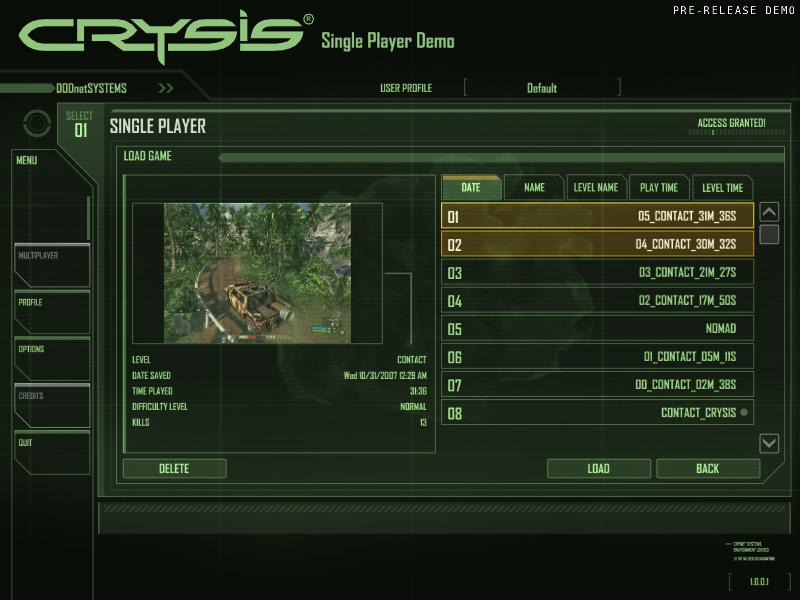Open the CREDITS menu item

click(x=52, y=406)
